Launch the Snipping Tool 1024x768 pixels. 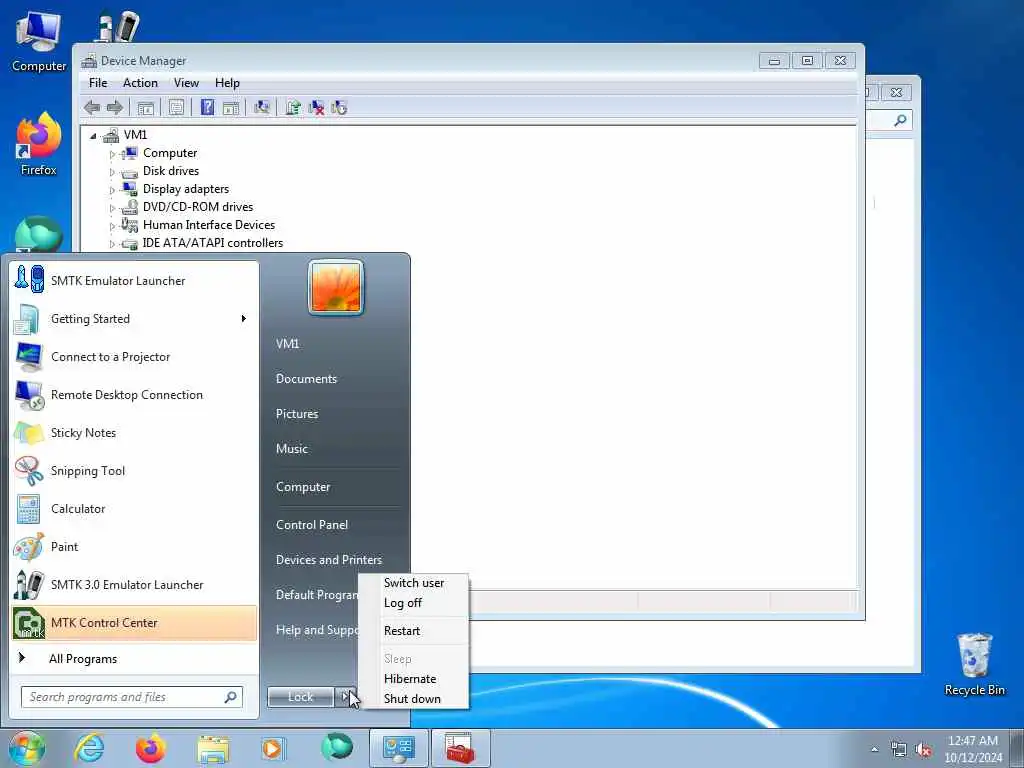135,471
